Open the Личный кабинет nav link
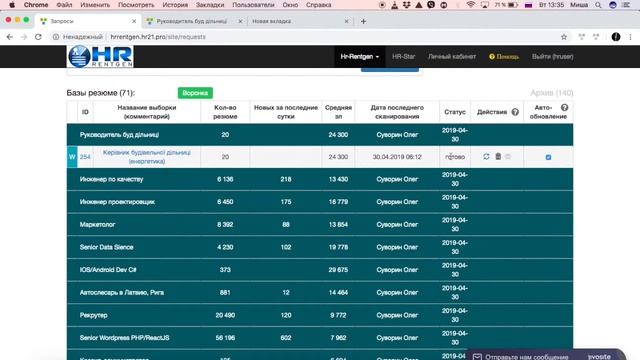This screenshot has height=360, width=640. pyautogui.click(x=452, y=56)
